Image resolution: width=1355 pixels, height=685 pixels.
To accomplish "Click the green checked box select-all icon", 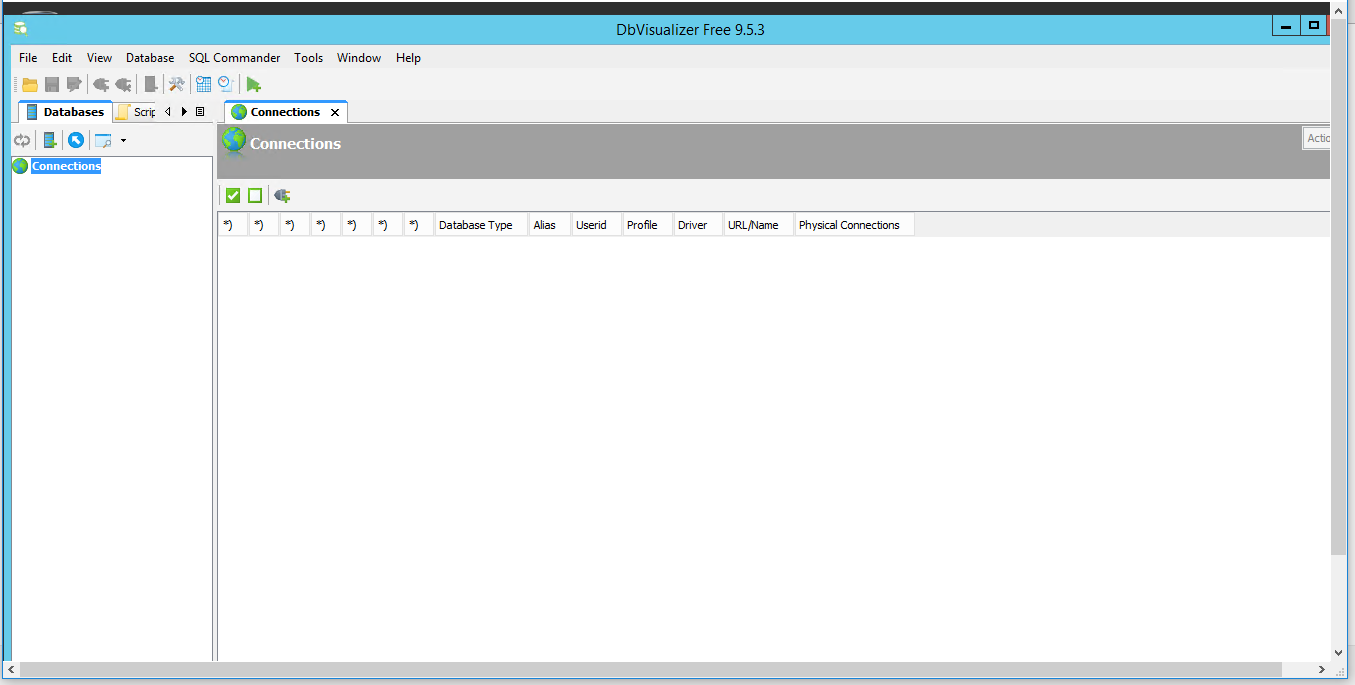I will pyautogui.click(x=233, y=196).
